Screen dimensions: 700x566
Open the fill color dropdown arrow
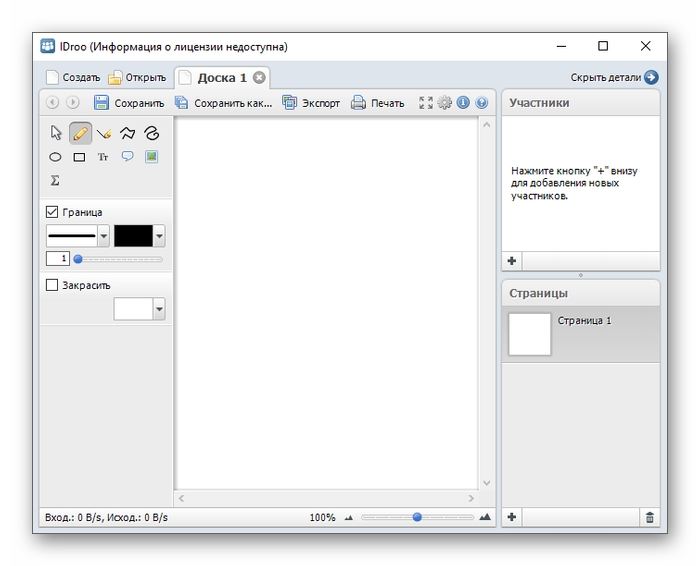click(x=159, y=309)
